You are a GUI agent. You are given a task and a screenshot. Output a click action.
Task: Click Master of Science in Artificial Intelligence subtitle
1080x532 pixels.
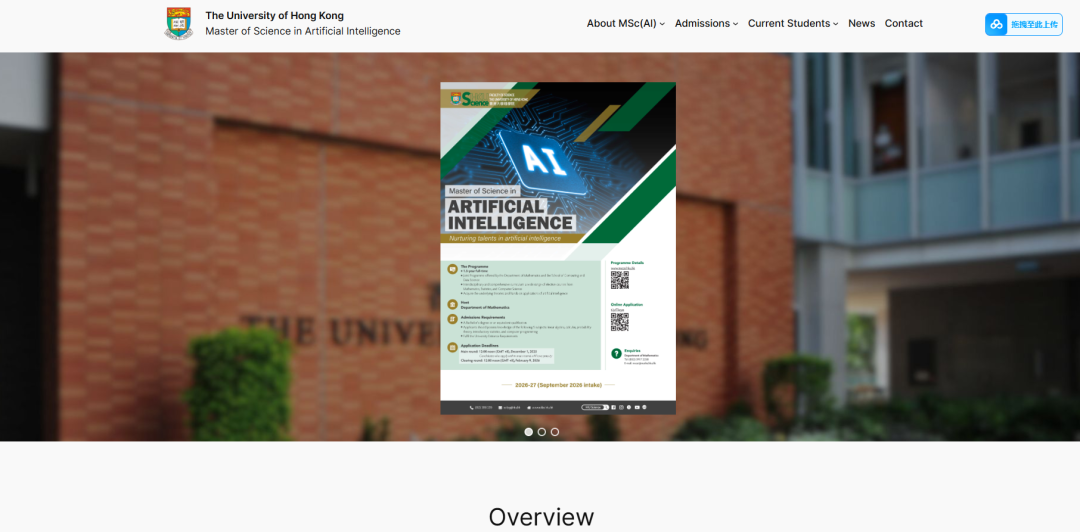302,31
